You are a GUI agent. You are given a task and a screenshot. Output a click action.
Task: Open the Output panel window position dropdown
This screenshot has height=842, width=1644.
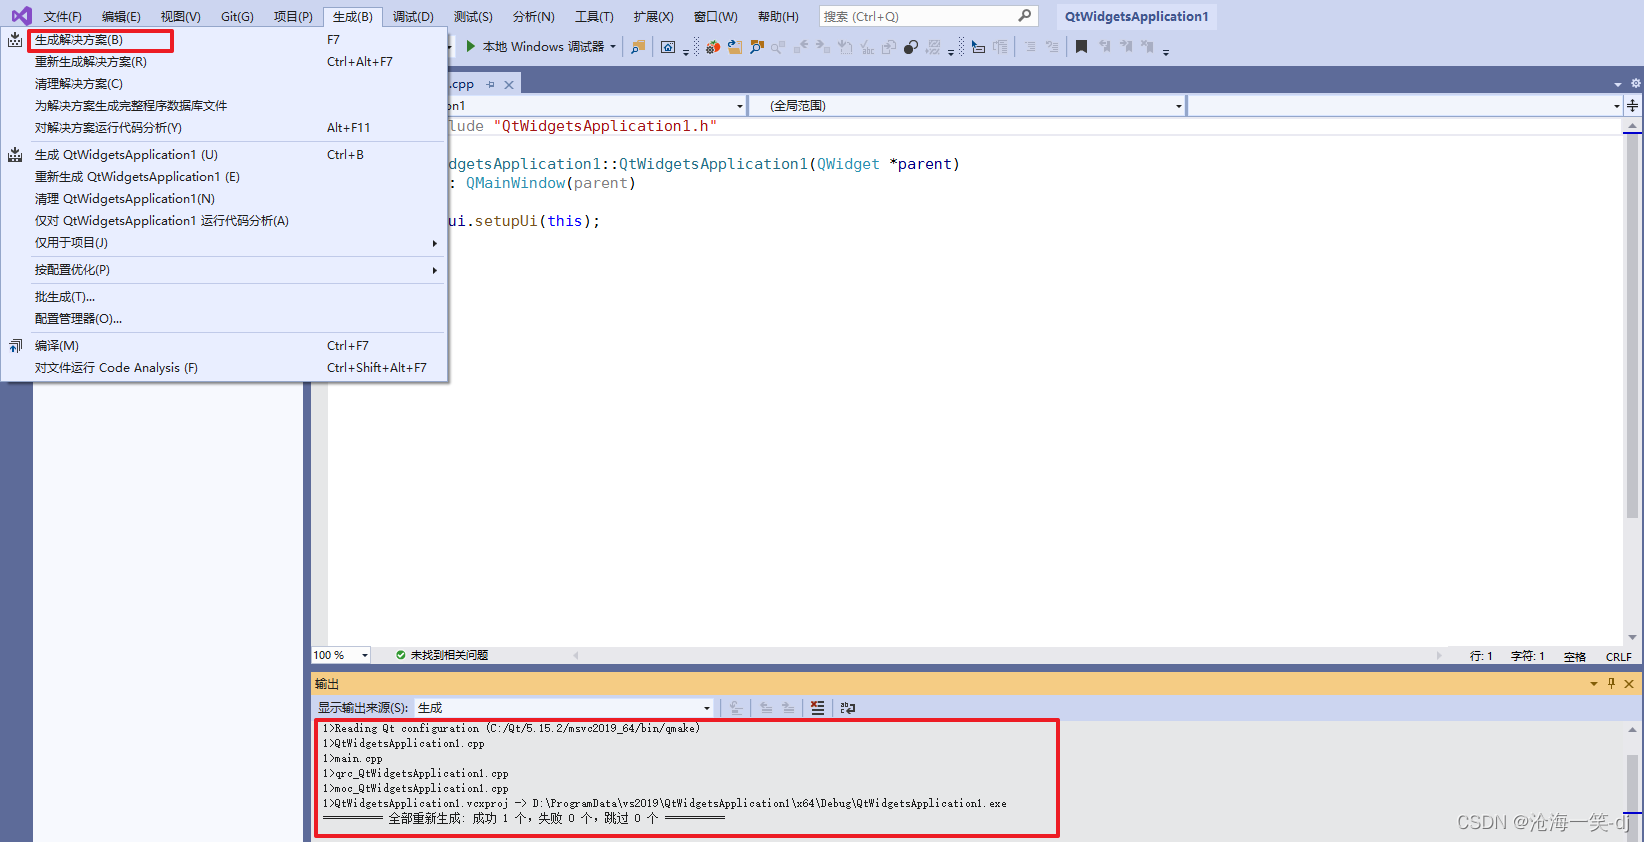(1594, 684)
